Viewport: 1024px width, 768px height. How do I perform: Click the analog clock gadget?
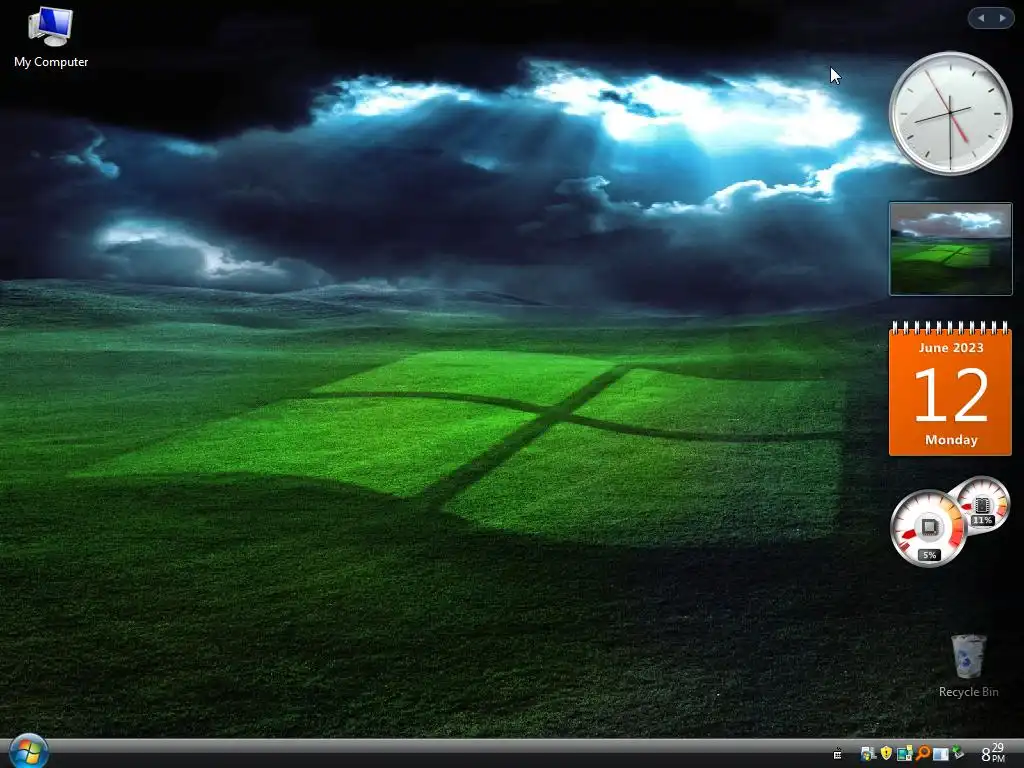click(x=950, y=113)
